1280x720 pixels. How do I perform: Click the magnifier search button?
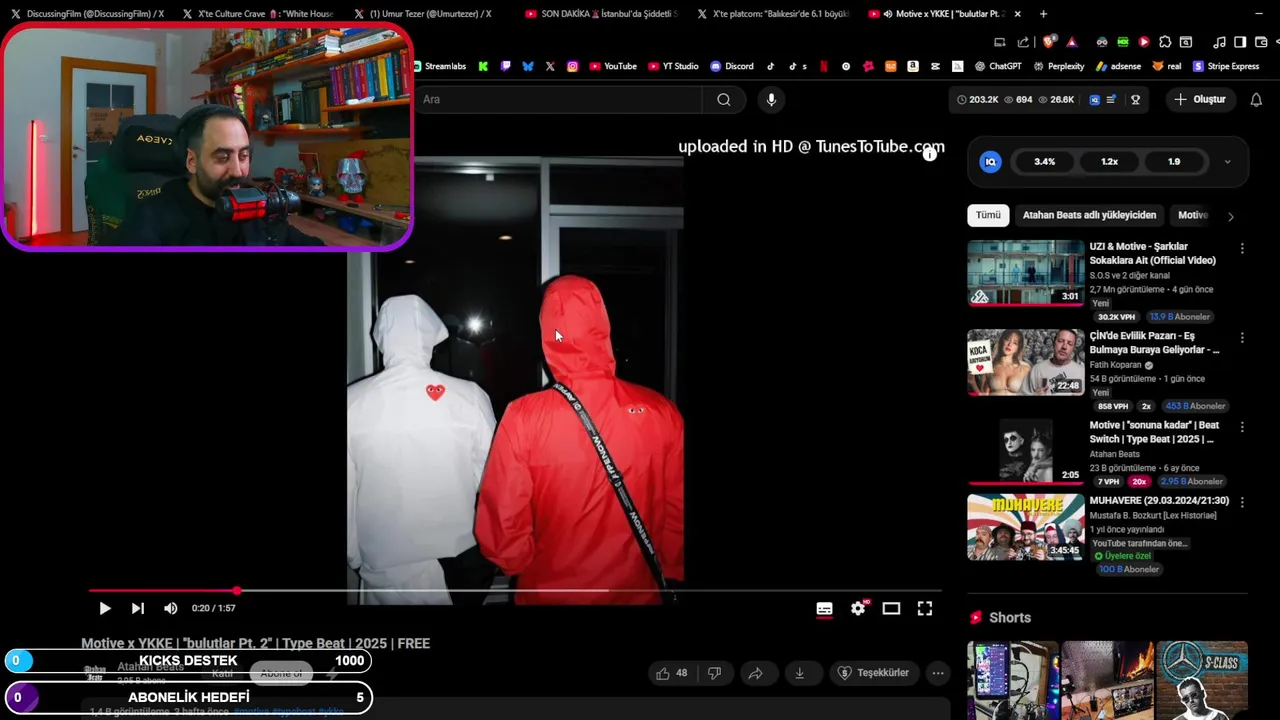click(x=724, y=99)
